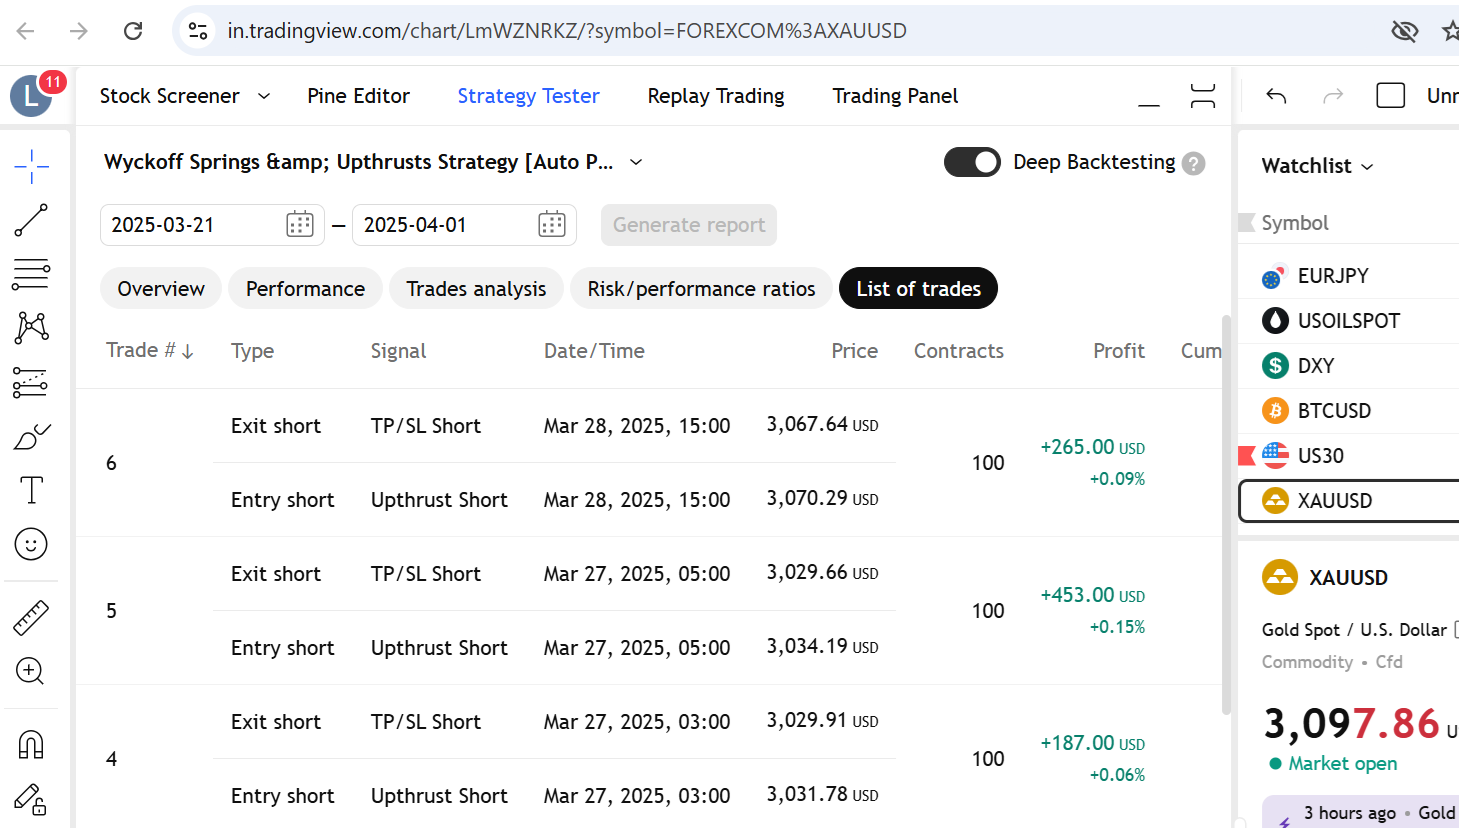Viewport: 1459px width, 828px height.
Task: Turn off Deep Backtesting switch
Action: (x=972, y=162)
